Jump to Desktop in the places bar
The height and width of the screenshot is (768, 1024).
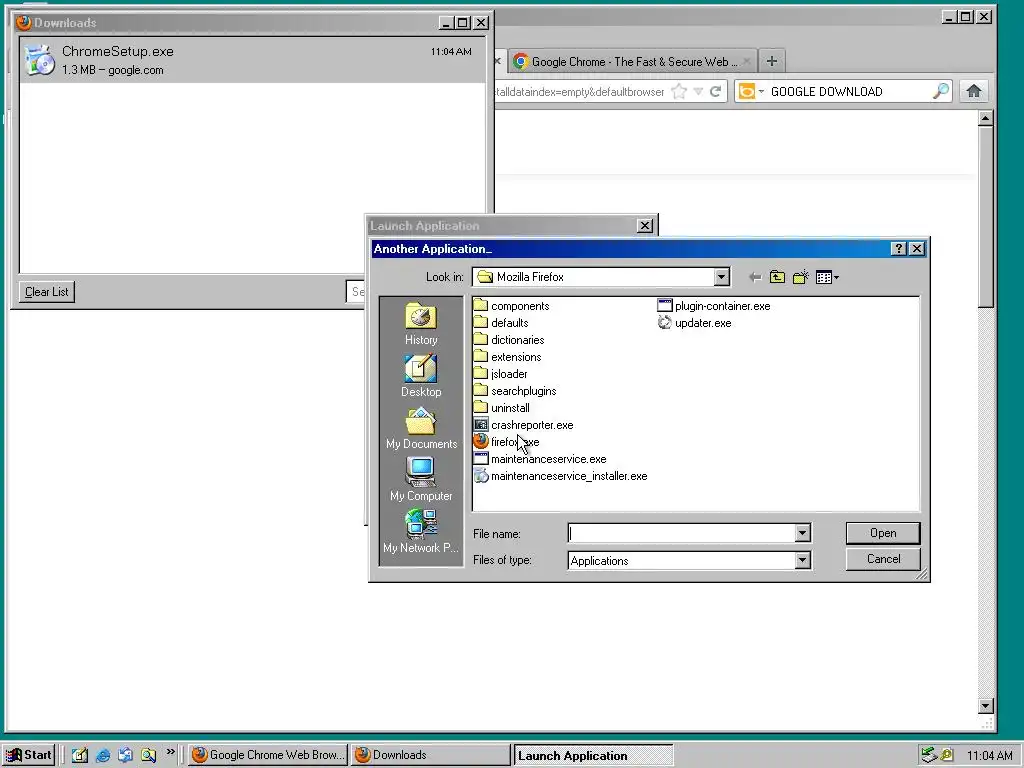point(421,376)
